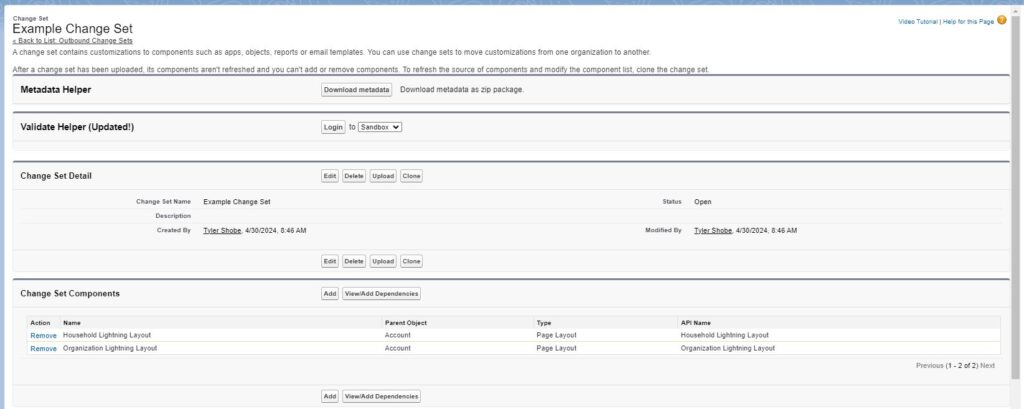
Task: Click the top Delete button
Action: coord(354,176)
